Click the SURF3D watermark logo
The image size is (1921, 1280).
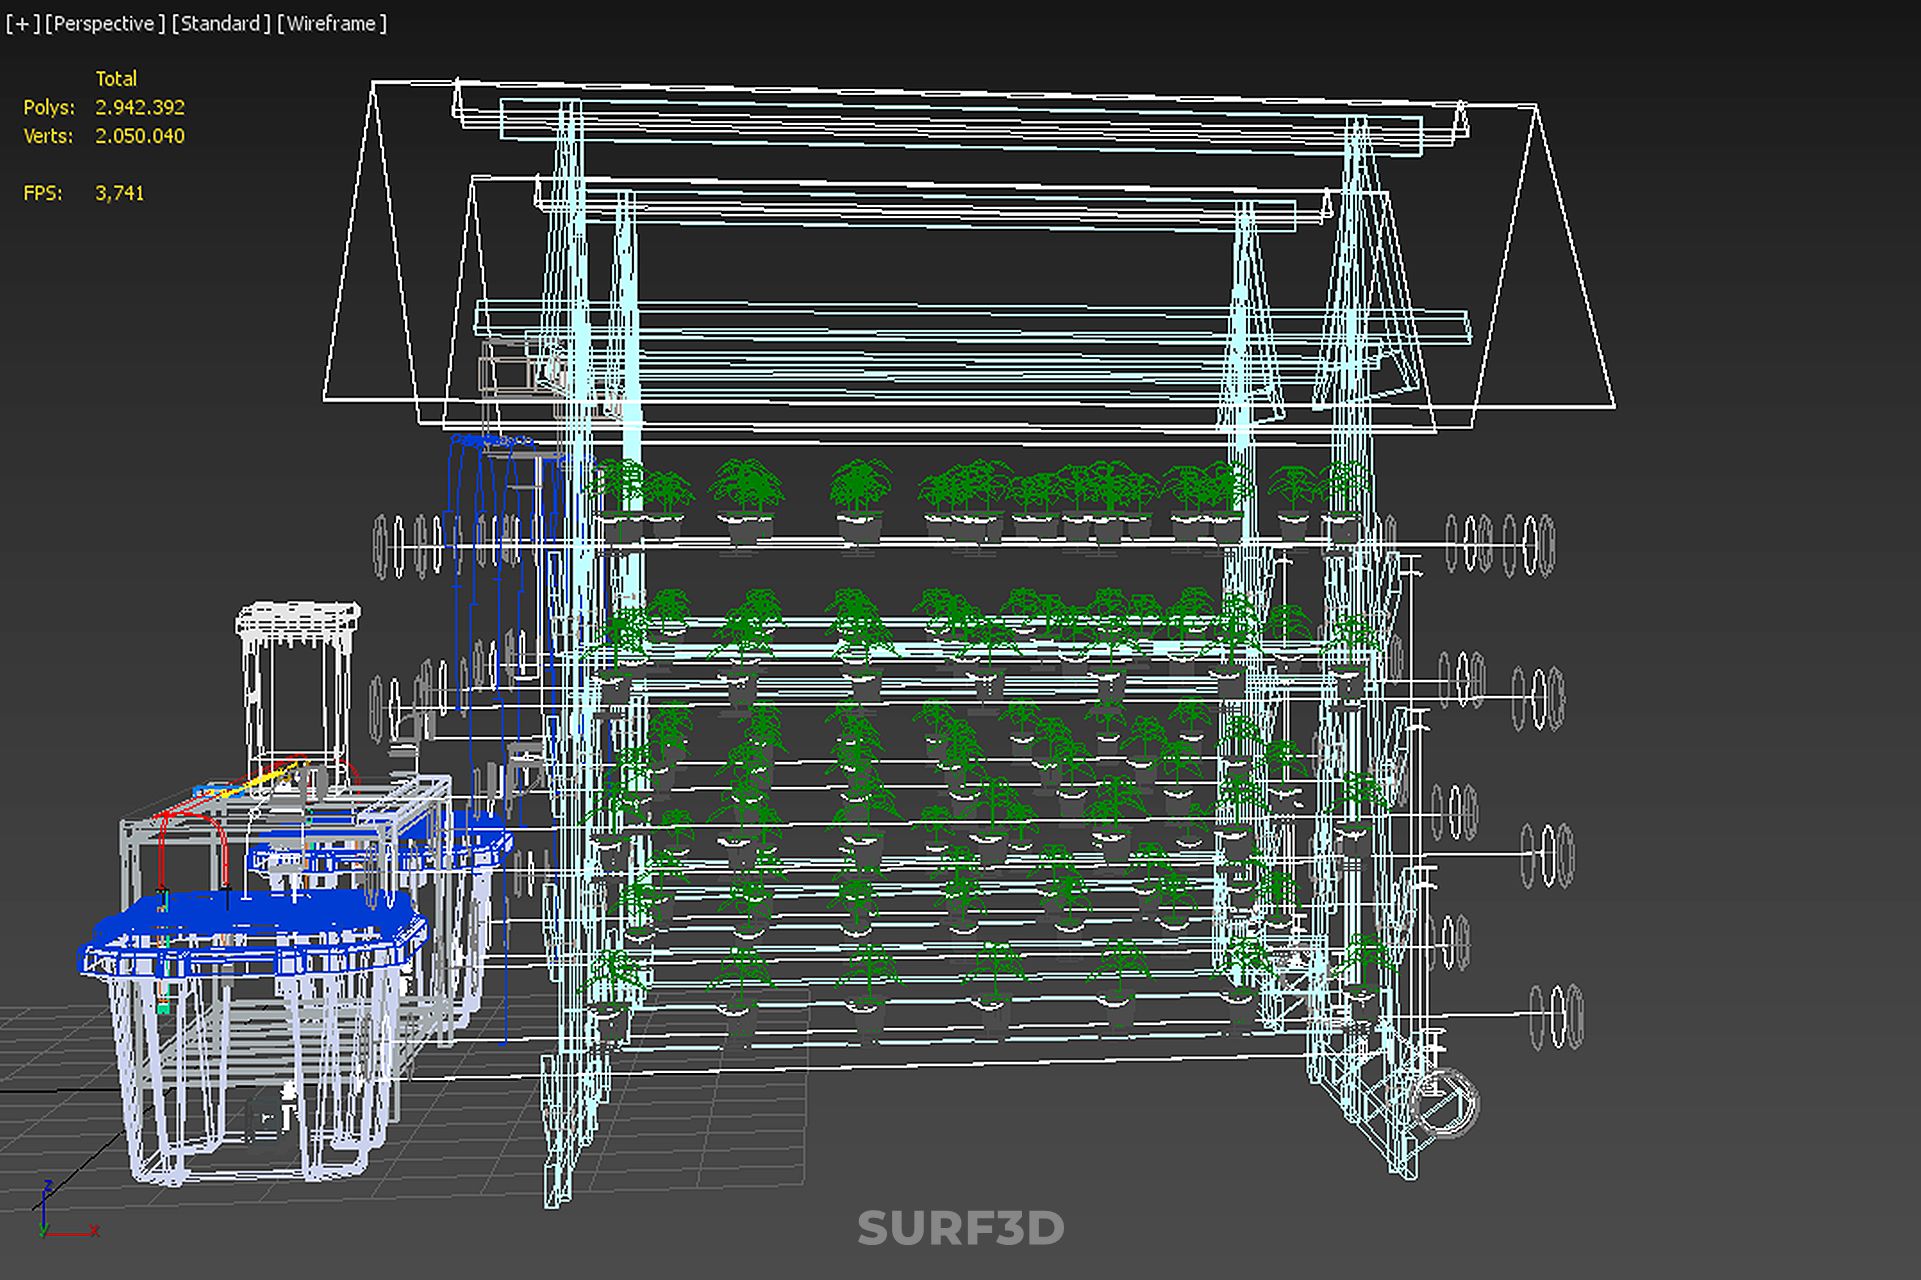(x=960, y=1228)
